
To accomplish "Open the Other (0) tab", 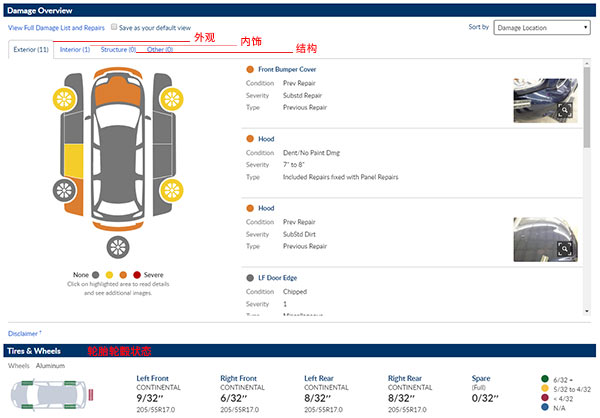I will [159, 49].
